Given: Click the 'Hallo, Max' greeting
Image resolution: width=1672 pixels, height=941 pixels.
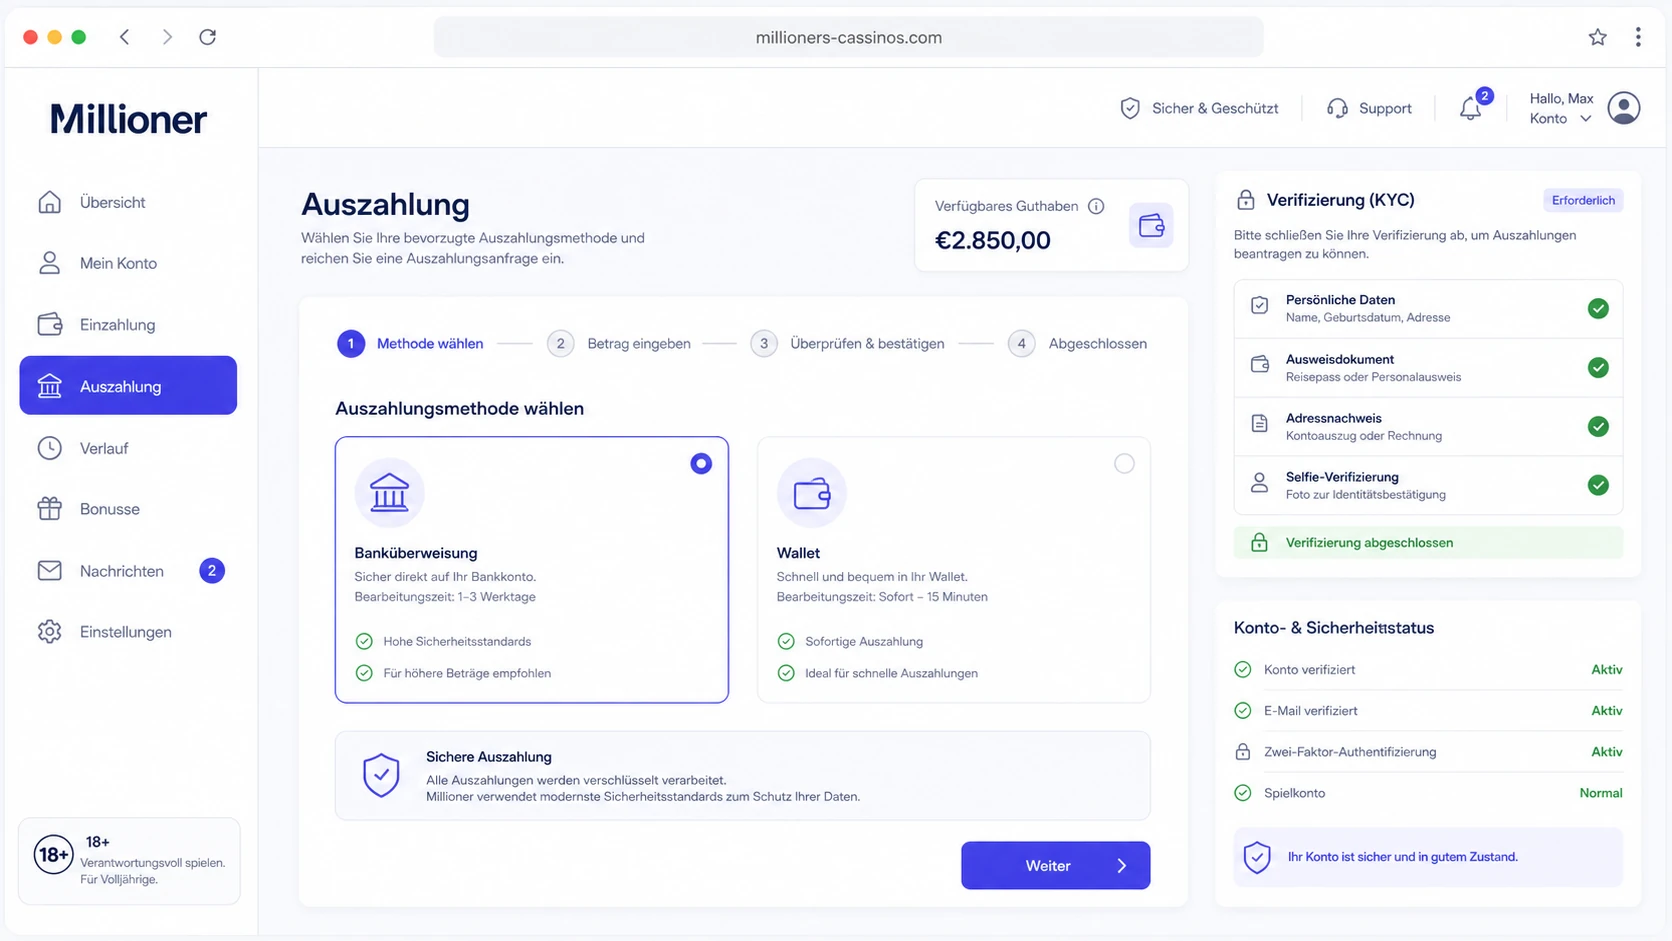Looking at the screenshot, I should click(1561, 98).
